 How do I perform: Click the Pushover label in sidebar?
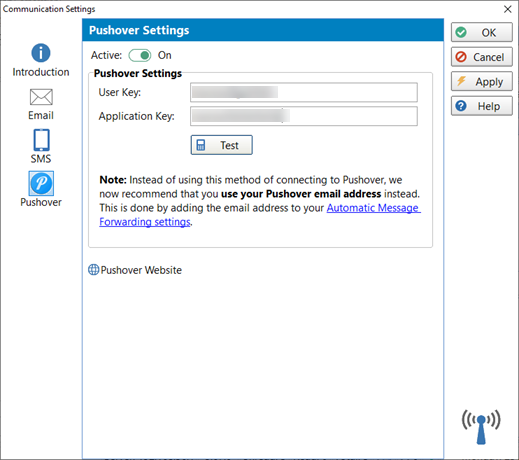pyautogui.click(x=41, y=202)
